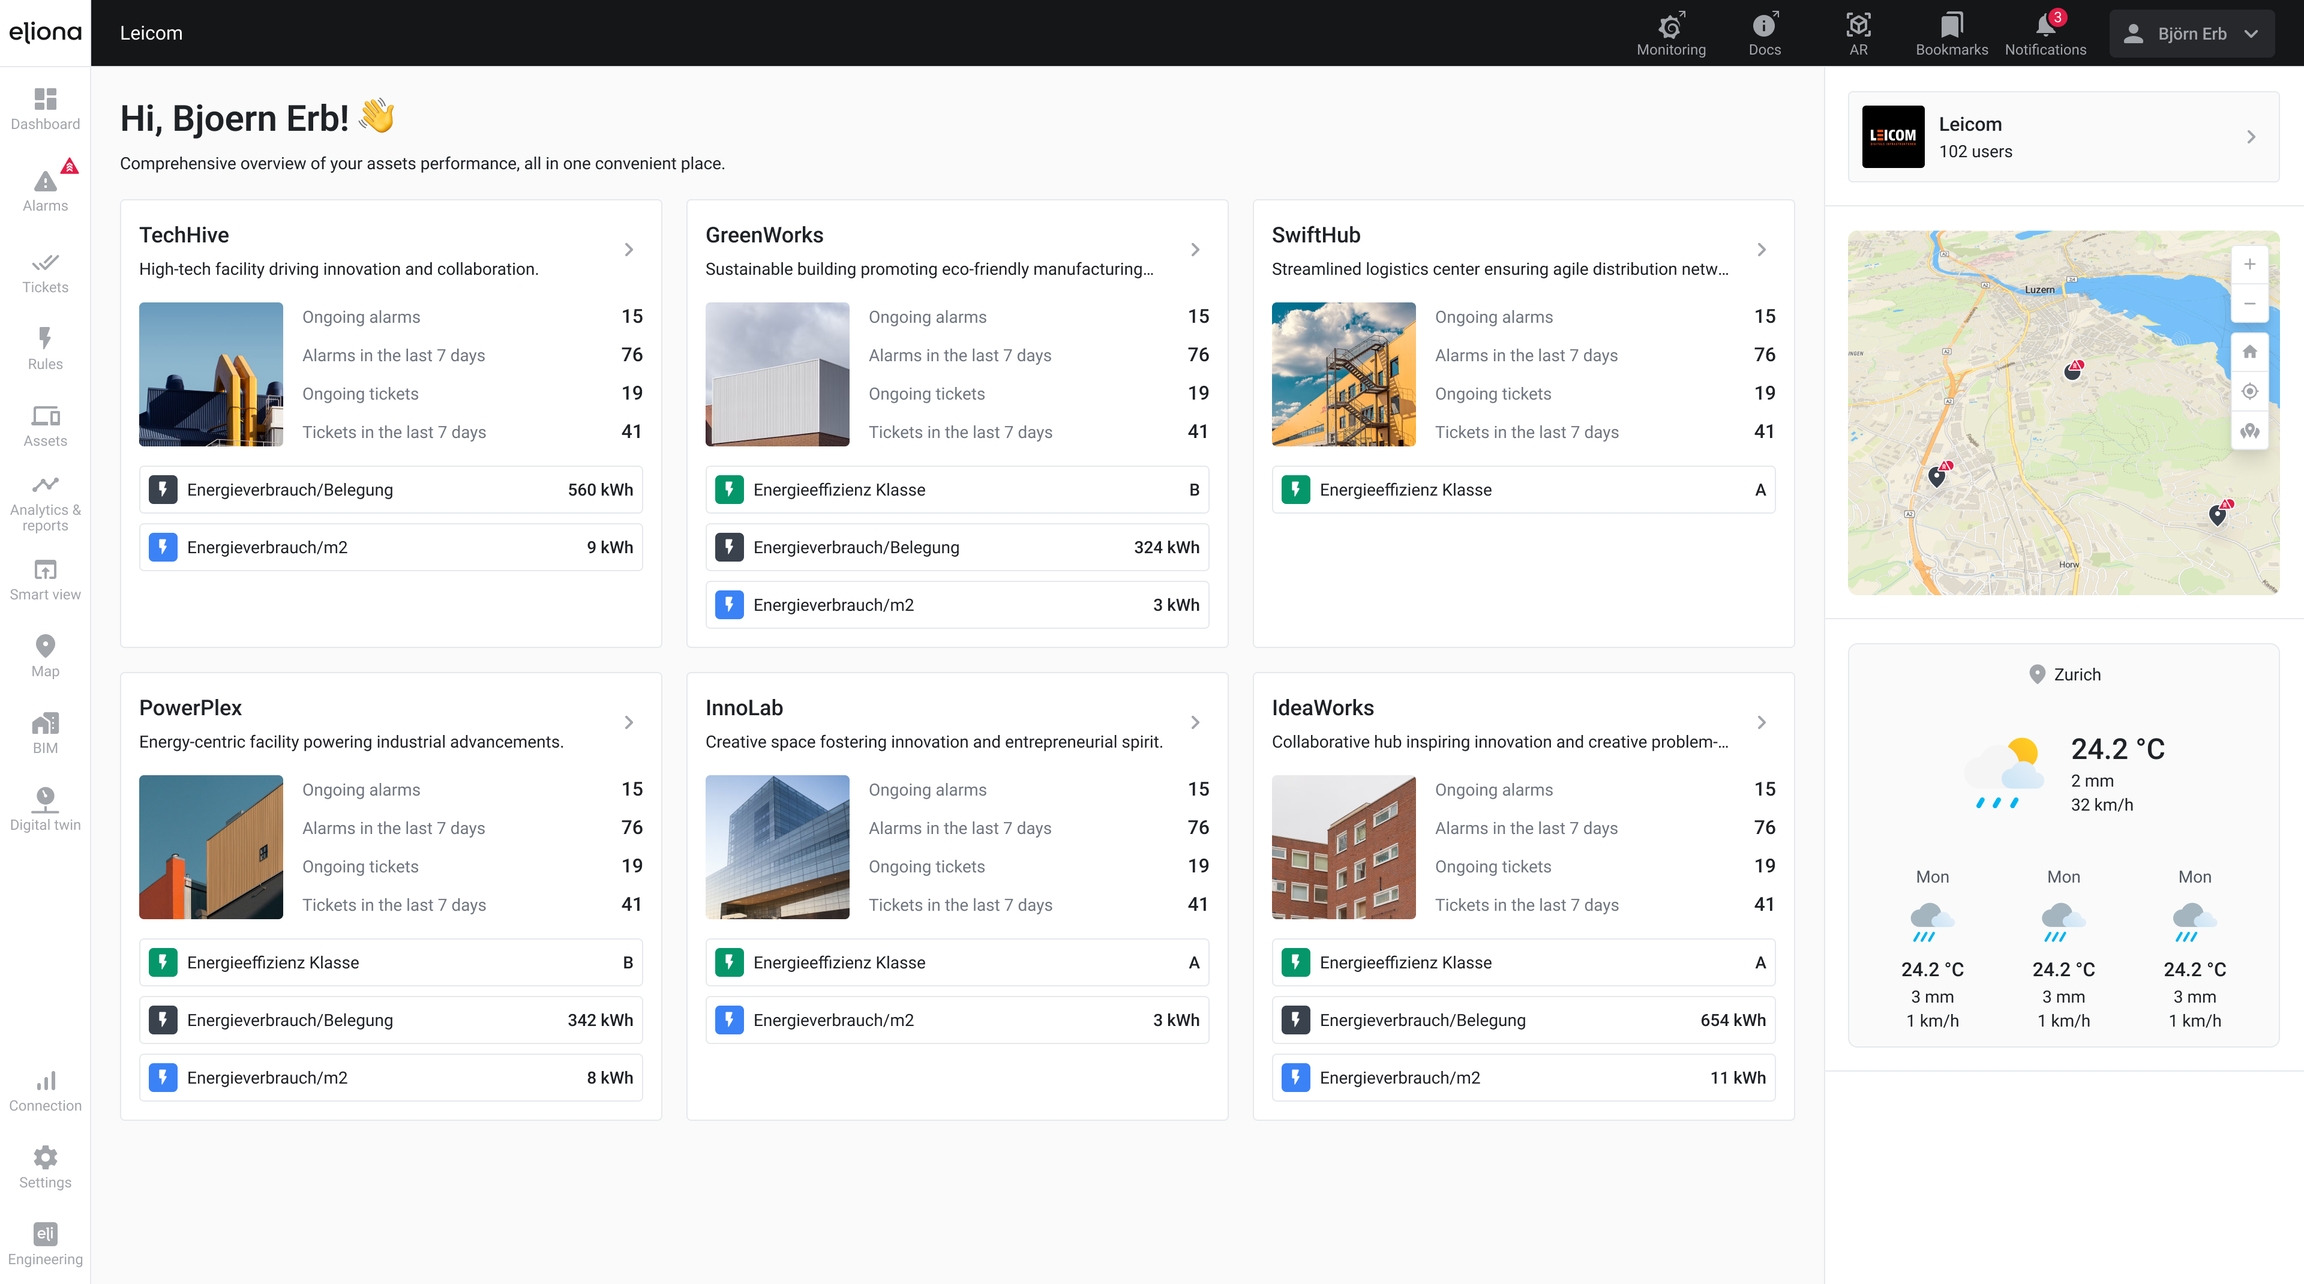Open the IdeaWorks card arrow
Screen dimensions: 2304x1284
[x=1761, y=722]
